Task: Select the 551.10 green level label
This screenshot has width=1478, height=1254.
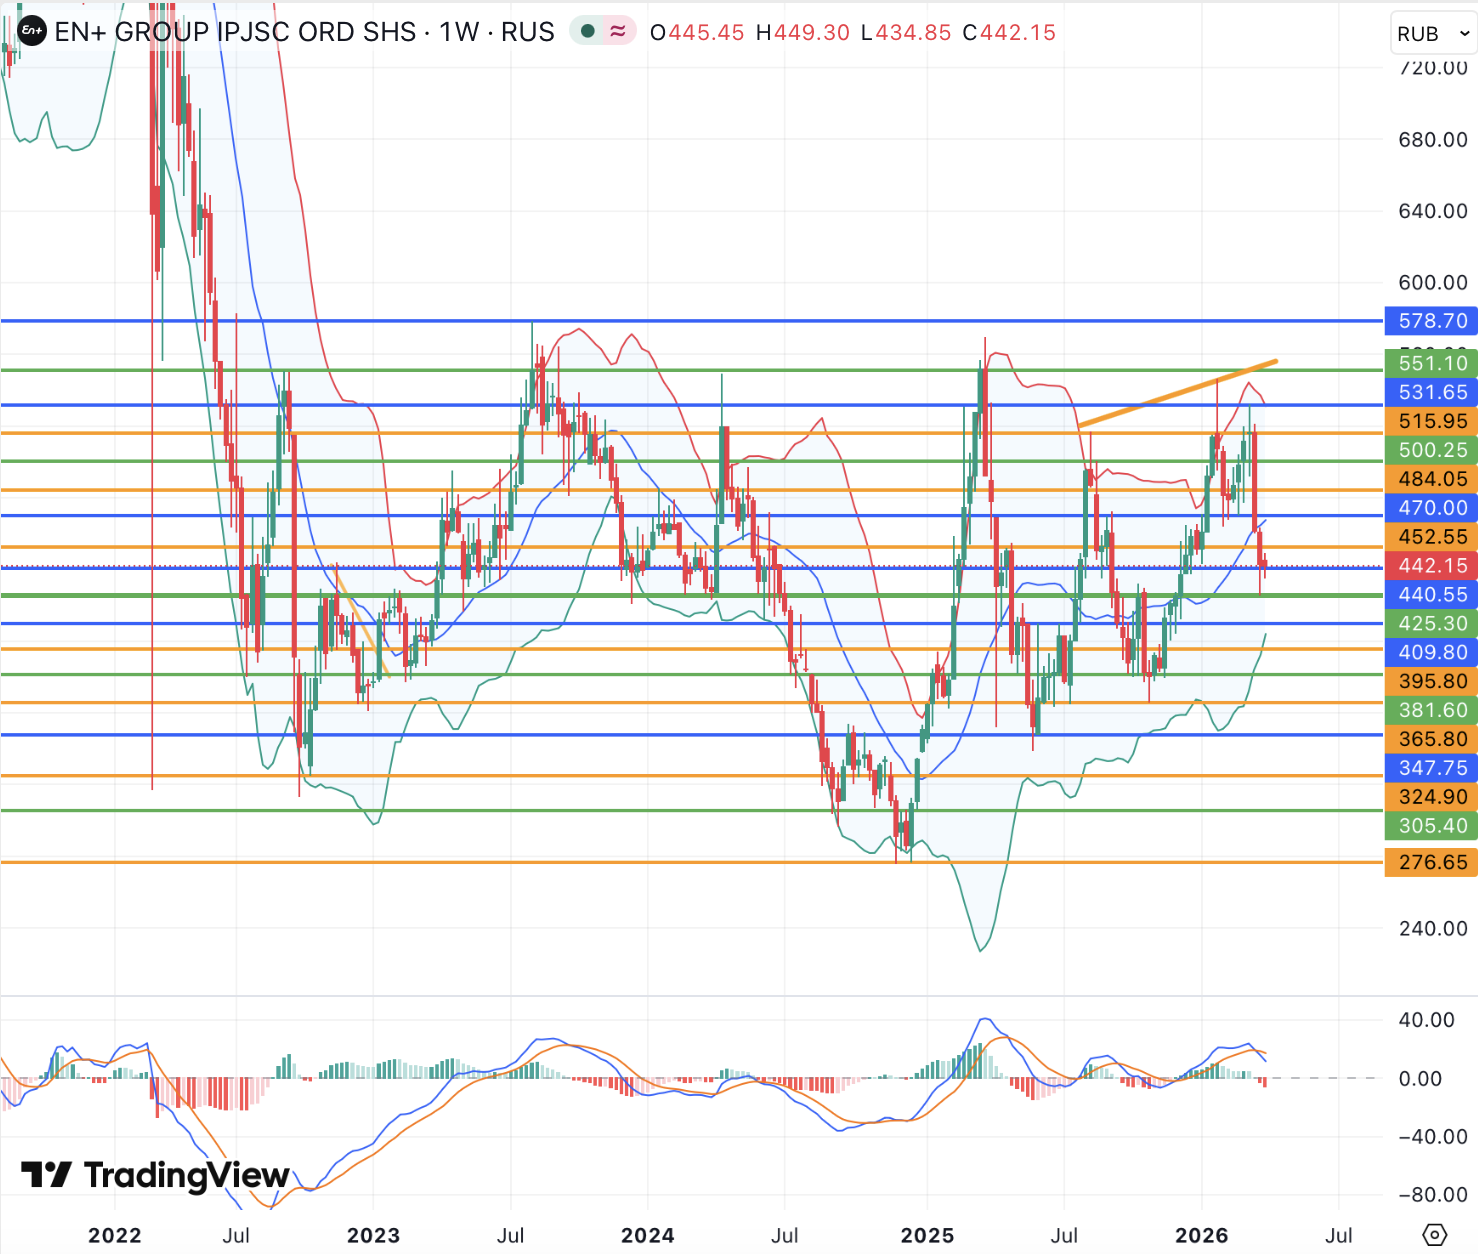Action: coord(1432,363)
